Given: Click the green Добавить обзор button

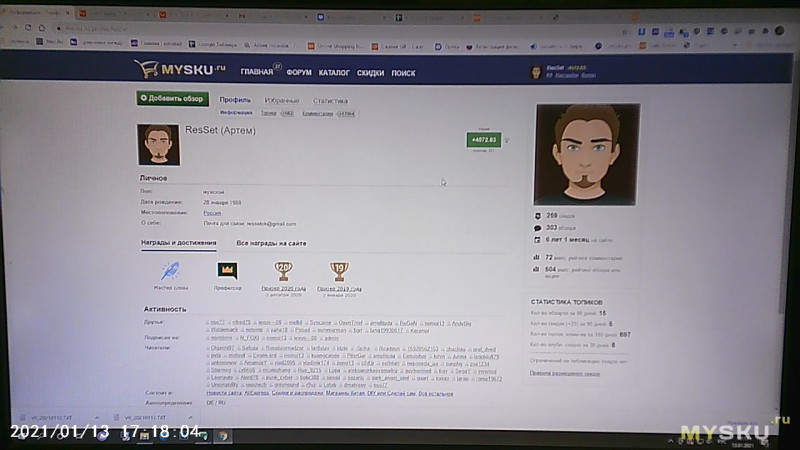Looking at the screenshot, I should click(172, 98).
